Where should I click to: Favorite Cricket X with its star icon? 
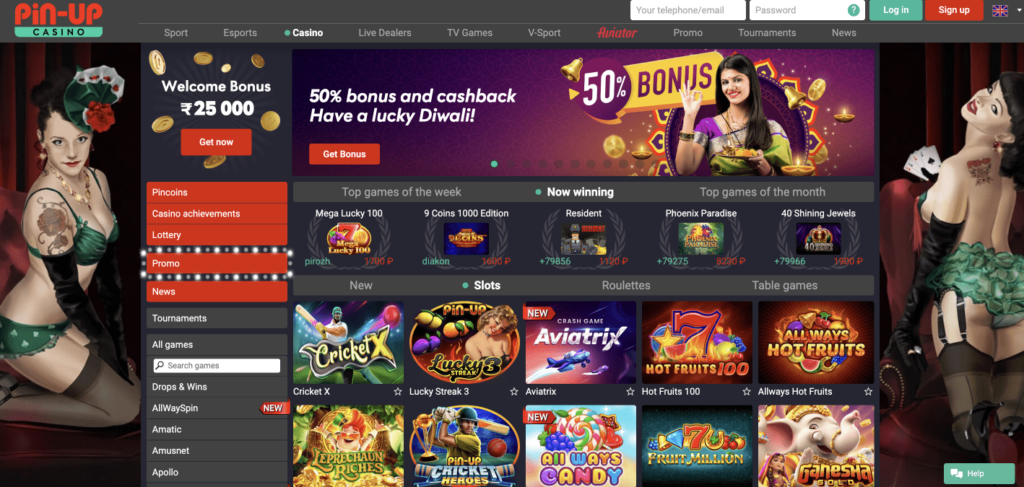398,392
